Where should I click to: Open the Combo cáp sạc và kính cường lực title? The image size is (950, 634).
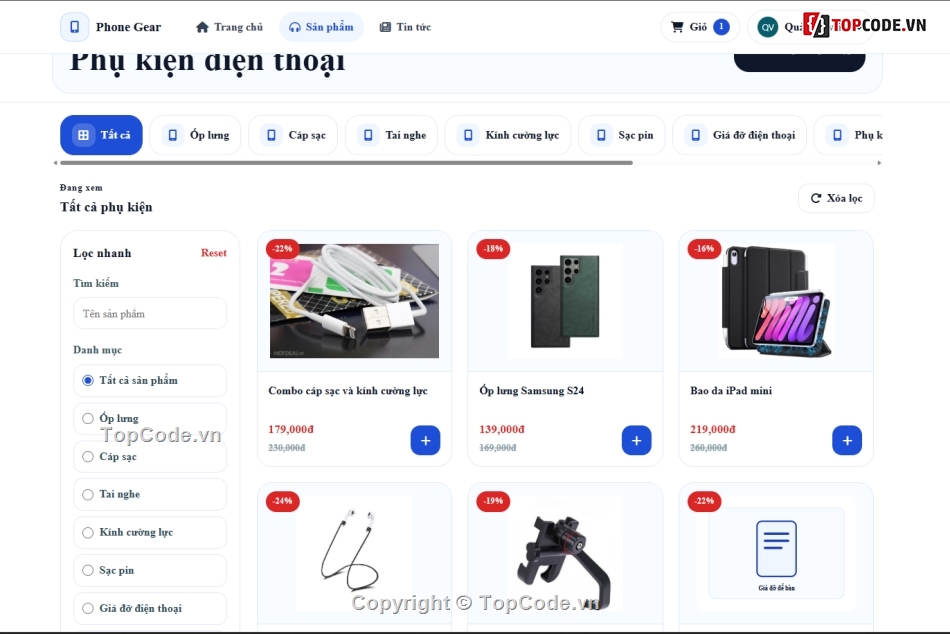click(x=348, y=391)
